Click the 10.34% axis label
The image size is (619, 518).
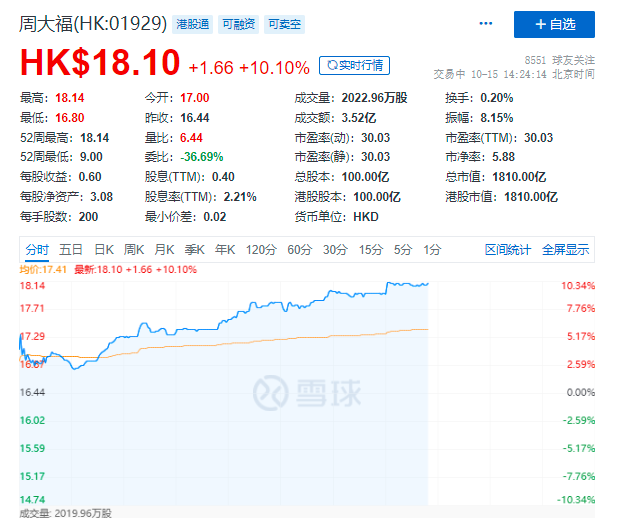tap(578, 285)
